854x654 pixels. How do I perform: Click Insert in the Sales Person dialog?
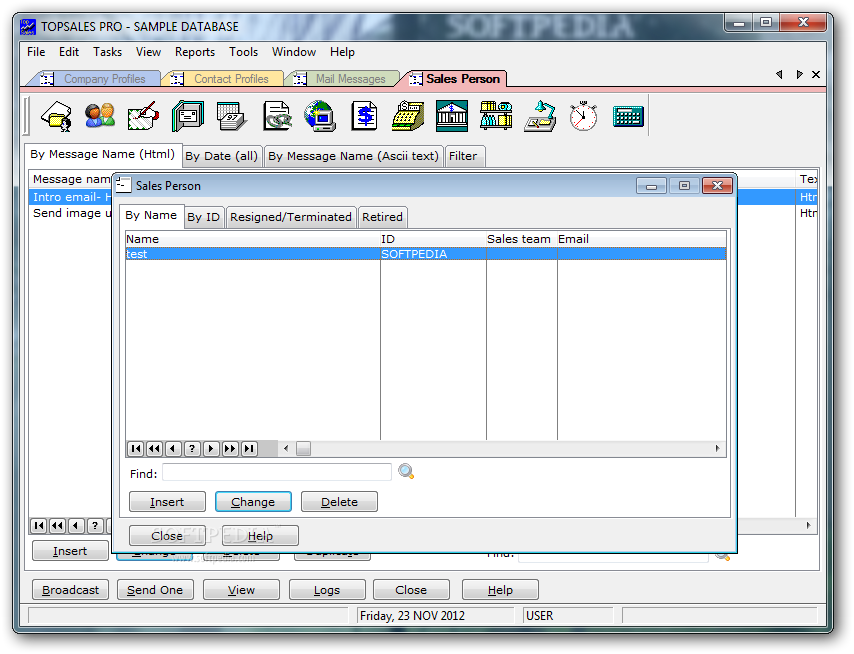click(x=167, y=502)
